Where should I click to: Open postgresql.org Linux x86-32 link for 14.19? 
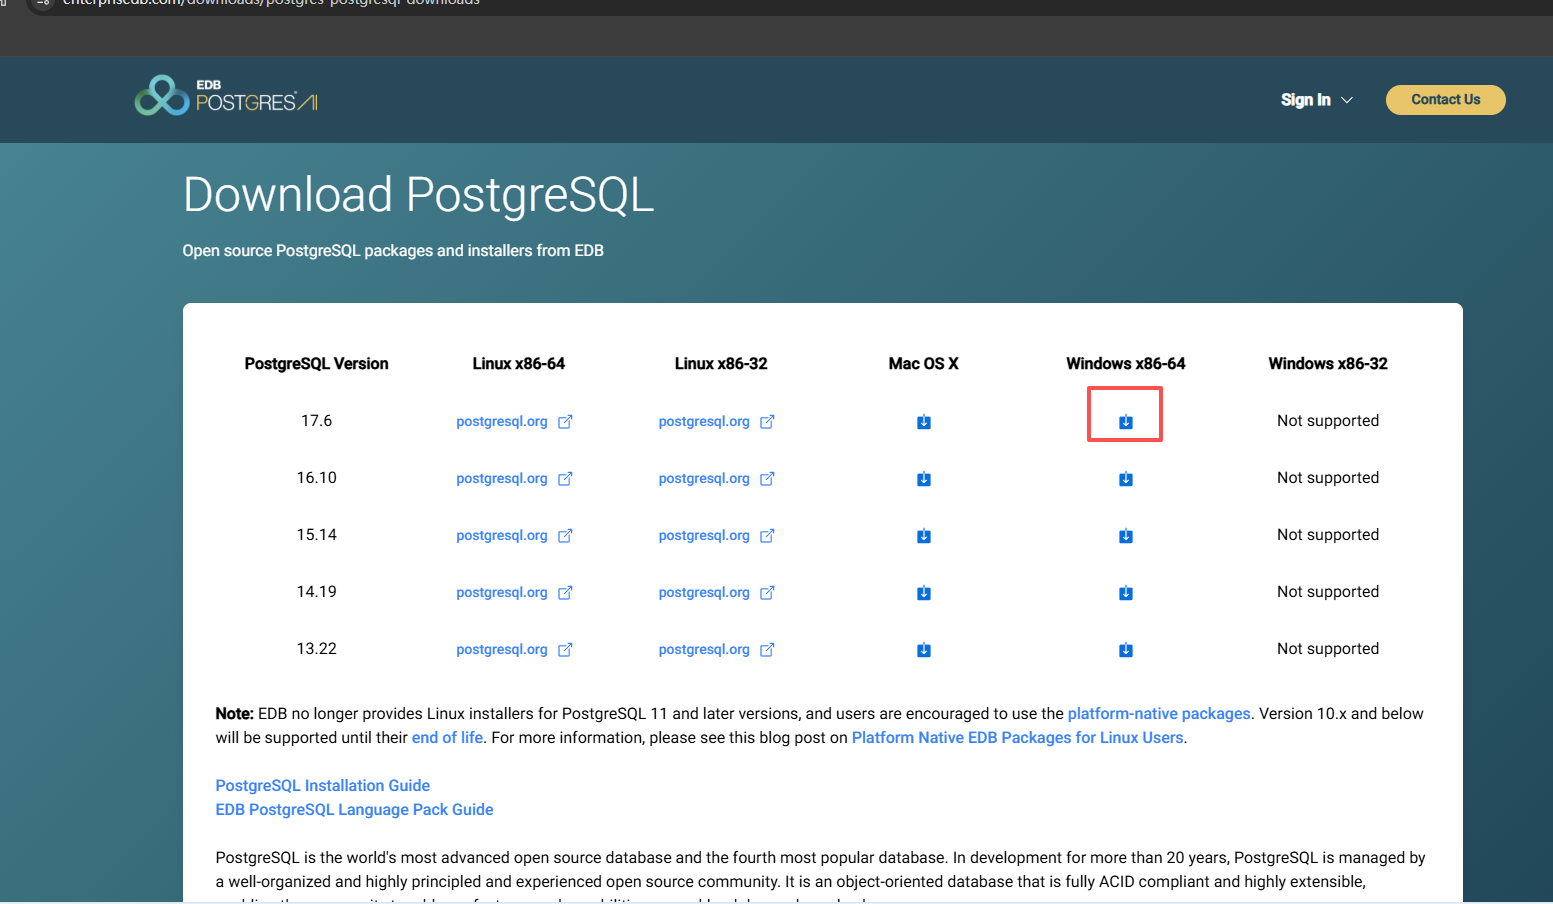(716, 592)
